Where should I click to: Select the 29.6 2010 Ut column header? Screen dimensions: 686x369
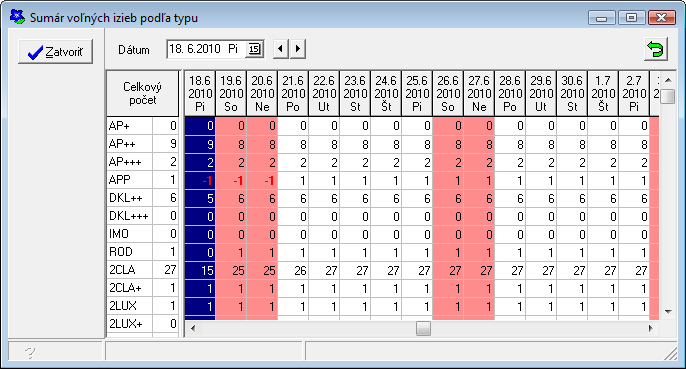541,94
